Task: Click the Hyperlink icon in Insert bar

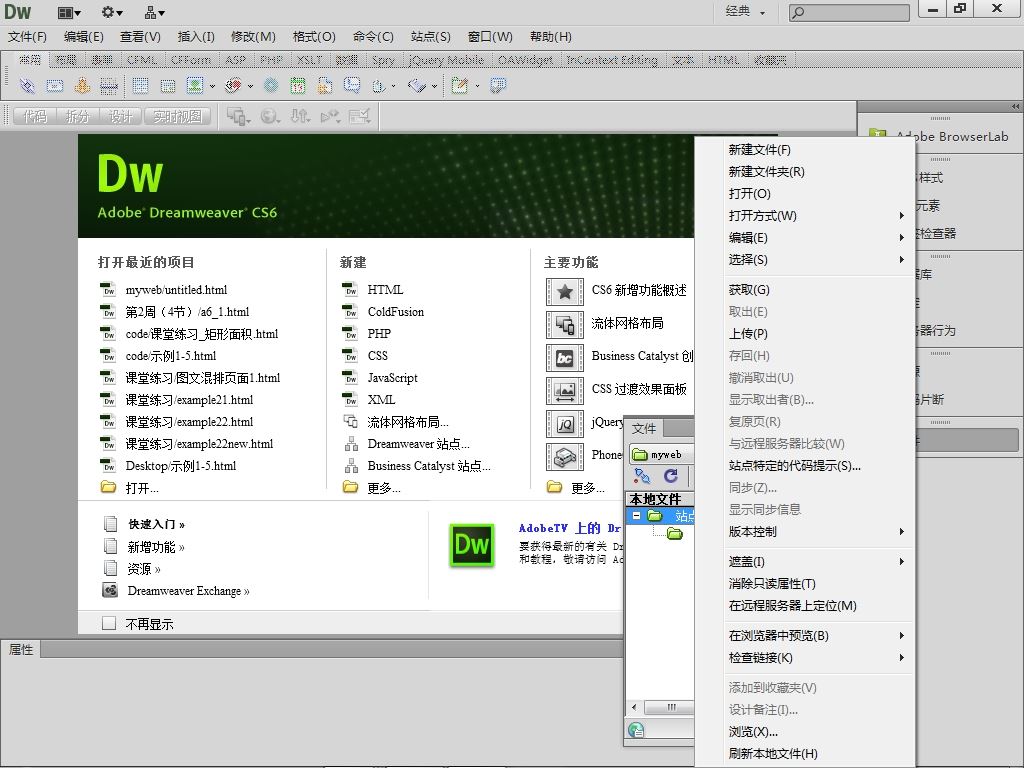Action: tap(27, 85)
